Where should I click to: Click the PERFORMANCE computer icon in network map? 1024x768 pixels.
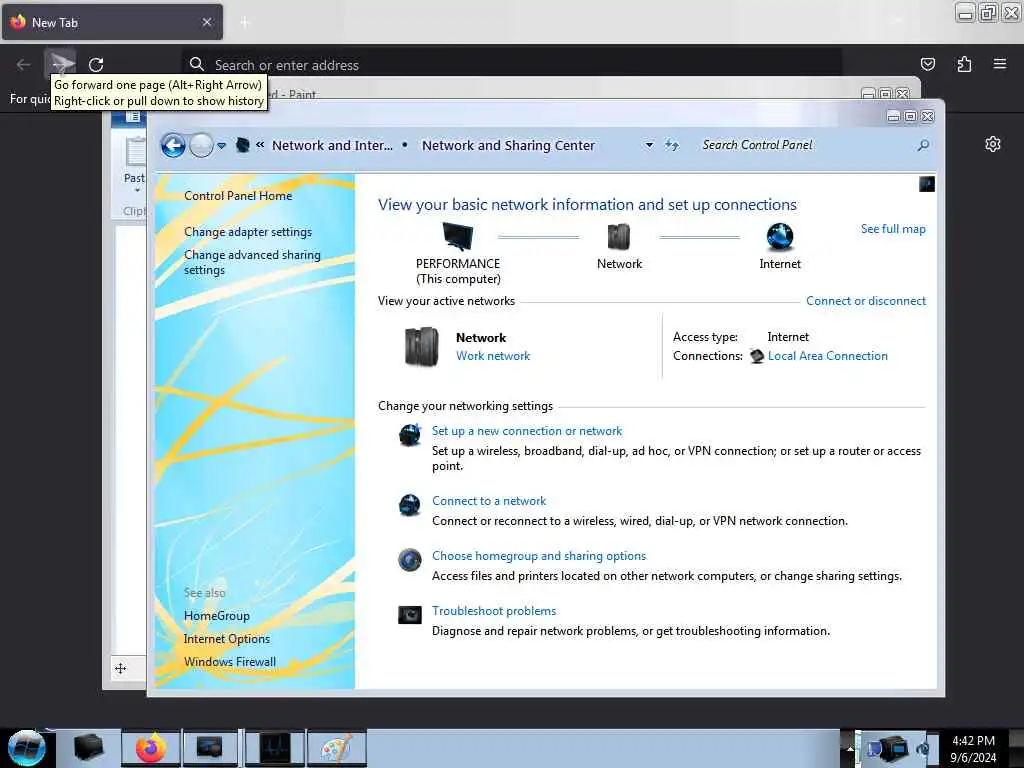[x=458, y=236]
